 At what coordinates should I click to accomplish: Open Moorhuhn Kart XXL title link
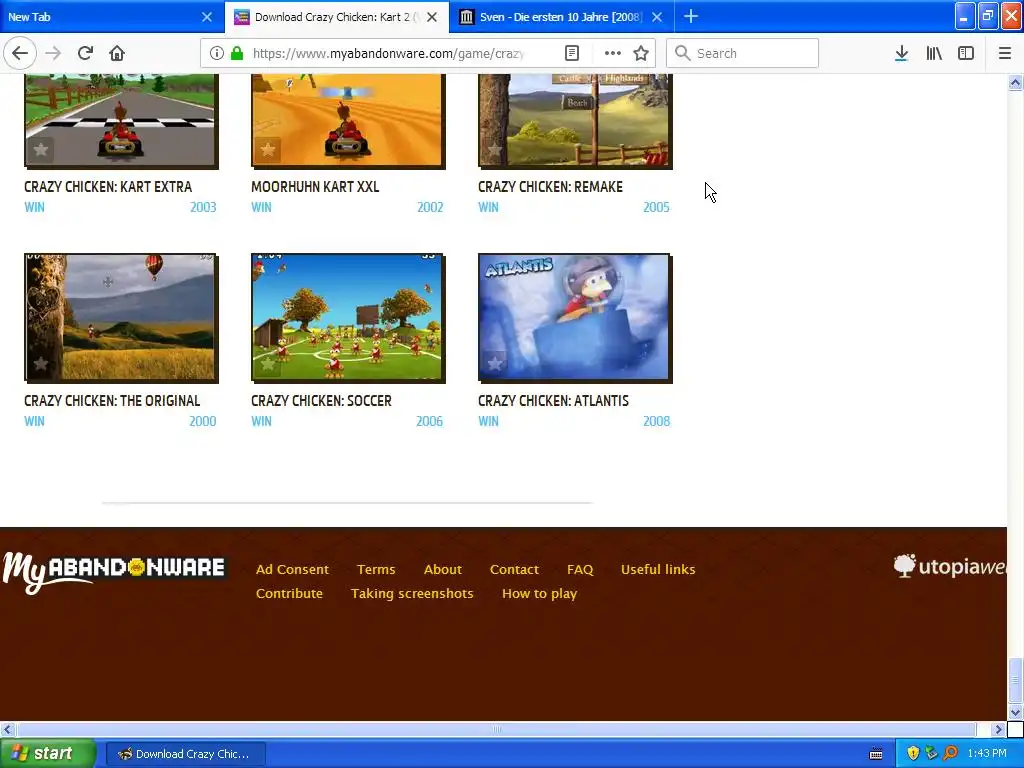tap(315, 187)
